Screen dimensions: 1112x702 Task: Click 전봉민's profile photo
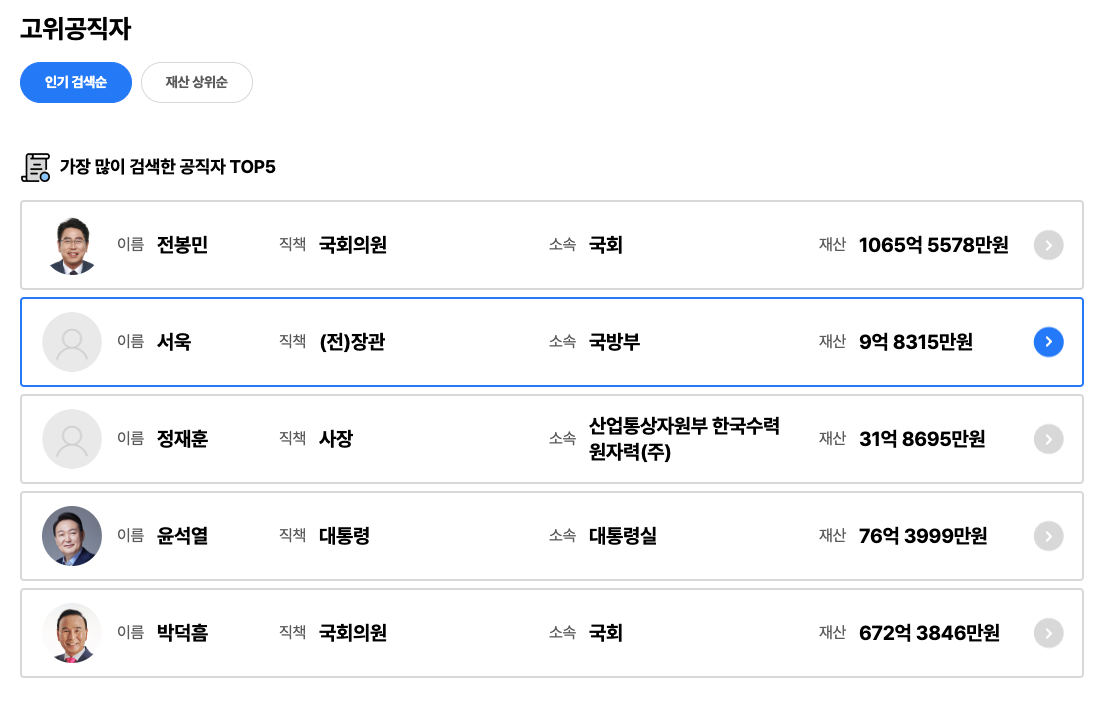pos(71,245)
